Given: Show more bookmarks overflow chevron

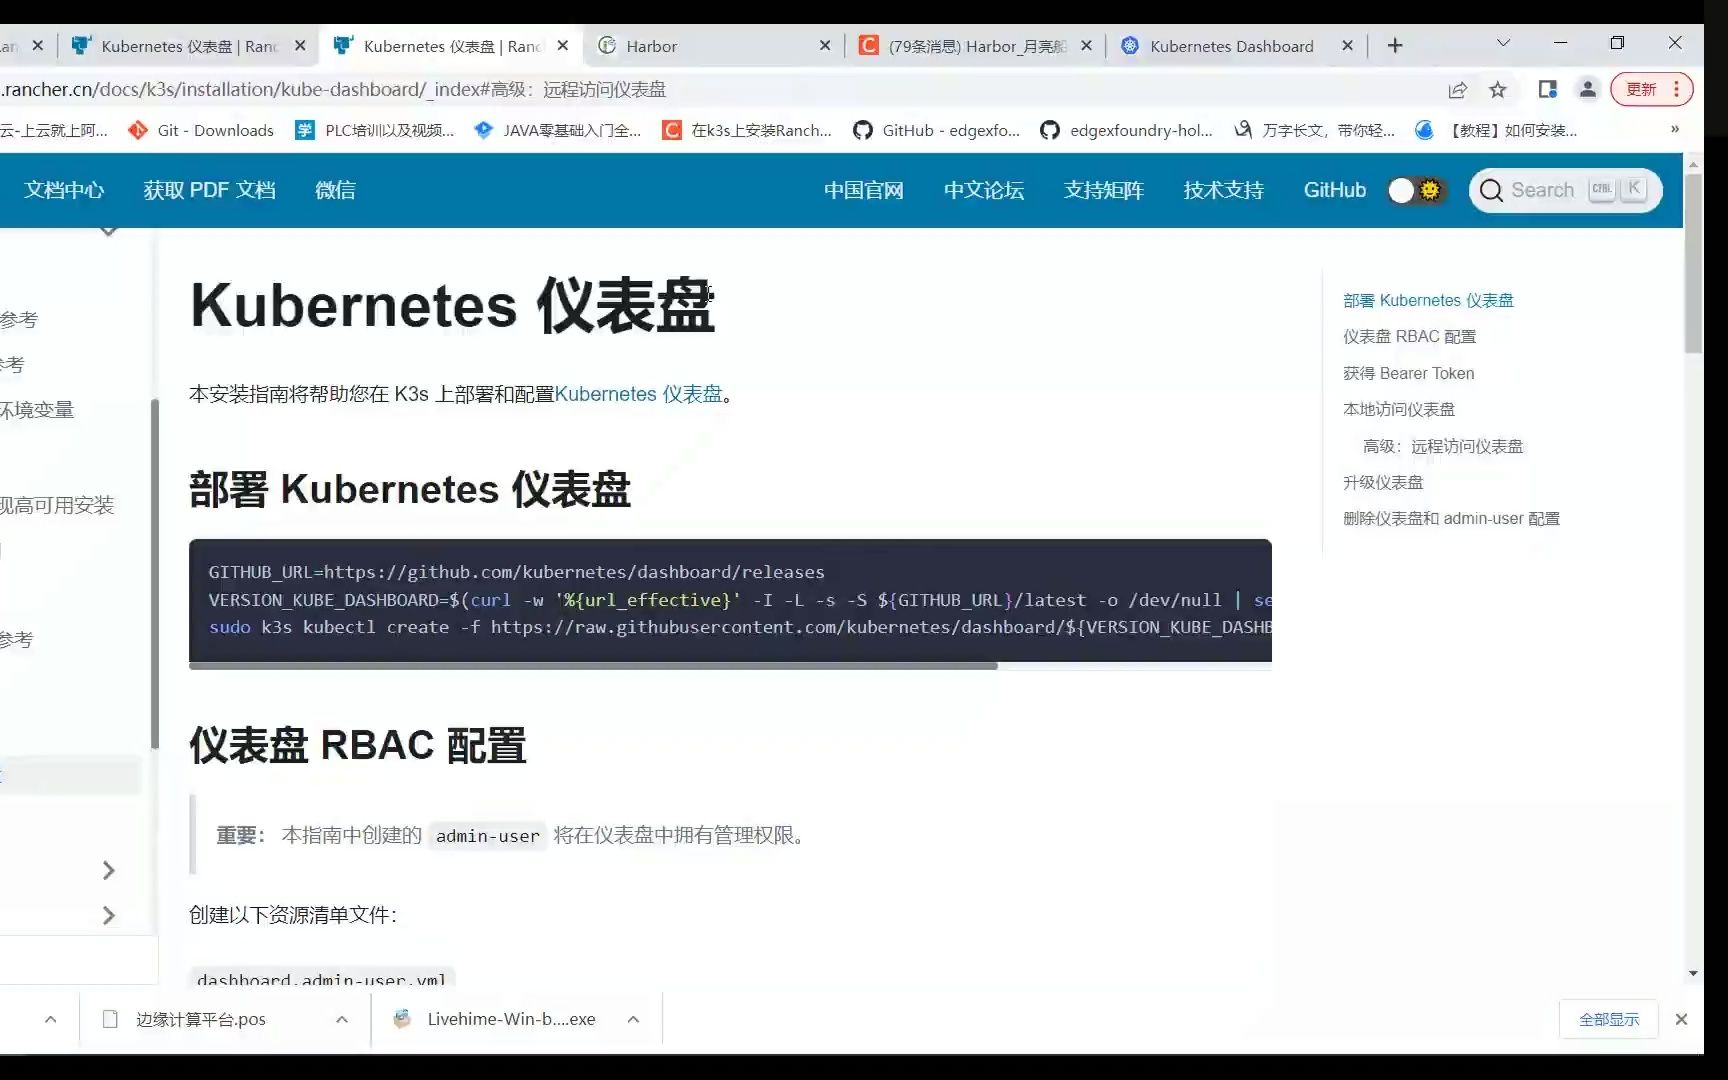Looking at the screenshot, I should click(1674, 129).
